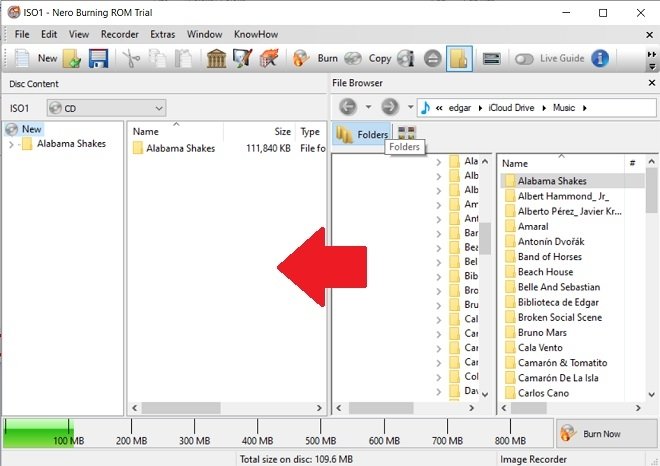
Task: Select Beach House folder
Action: (x=545, y=272)
